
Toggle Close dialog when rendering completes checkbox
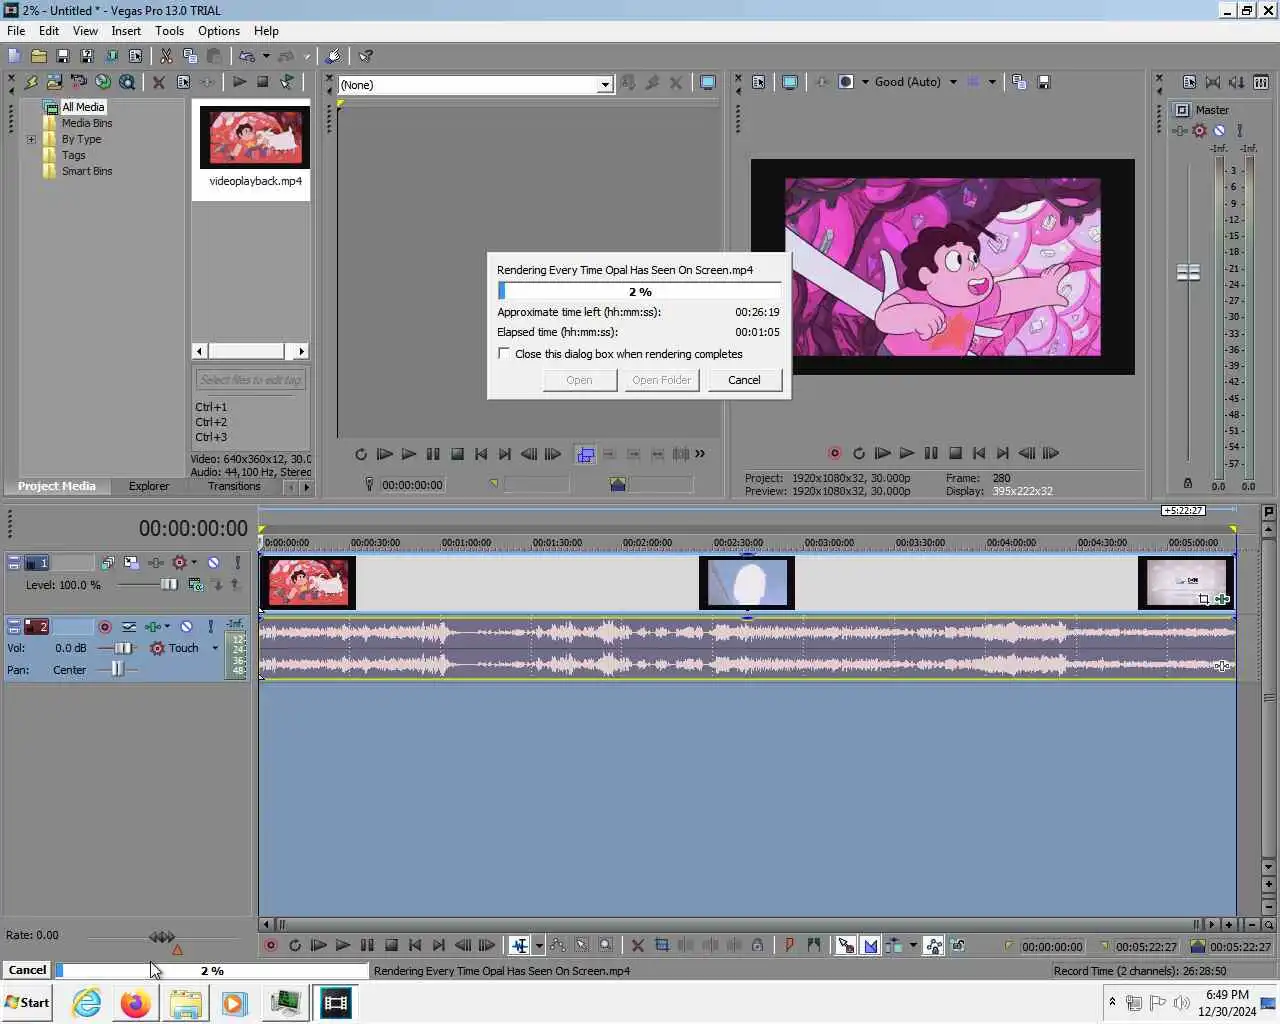pos(504,354)
